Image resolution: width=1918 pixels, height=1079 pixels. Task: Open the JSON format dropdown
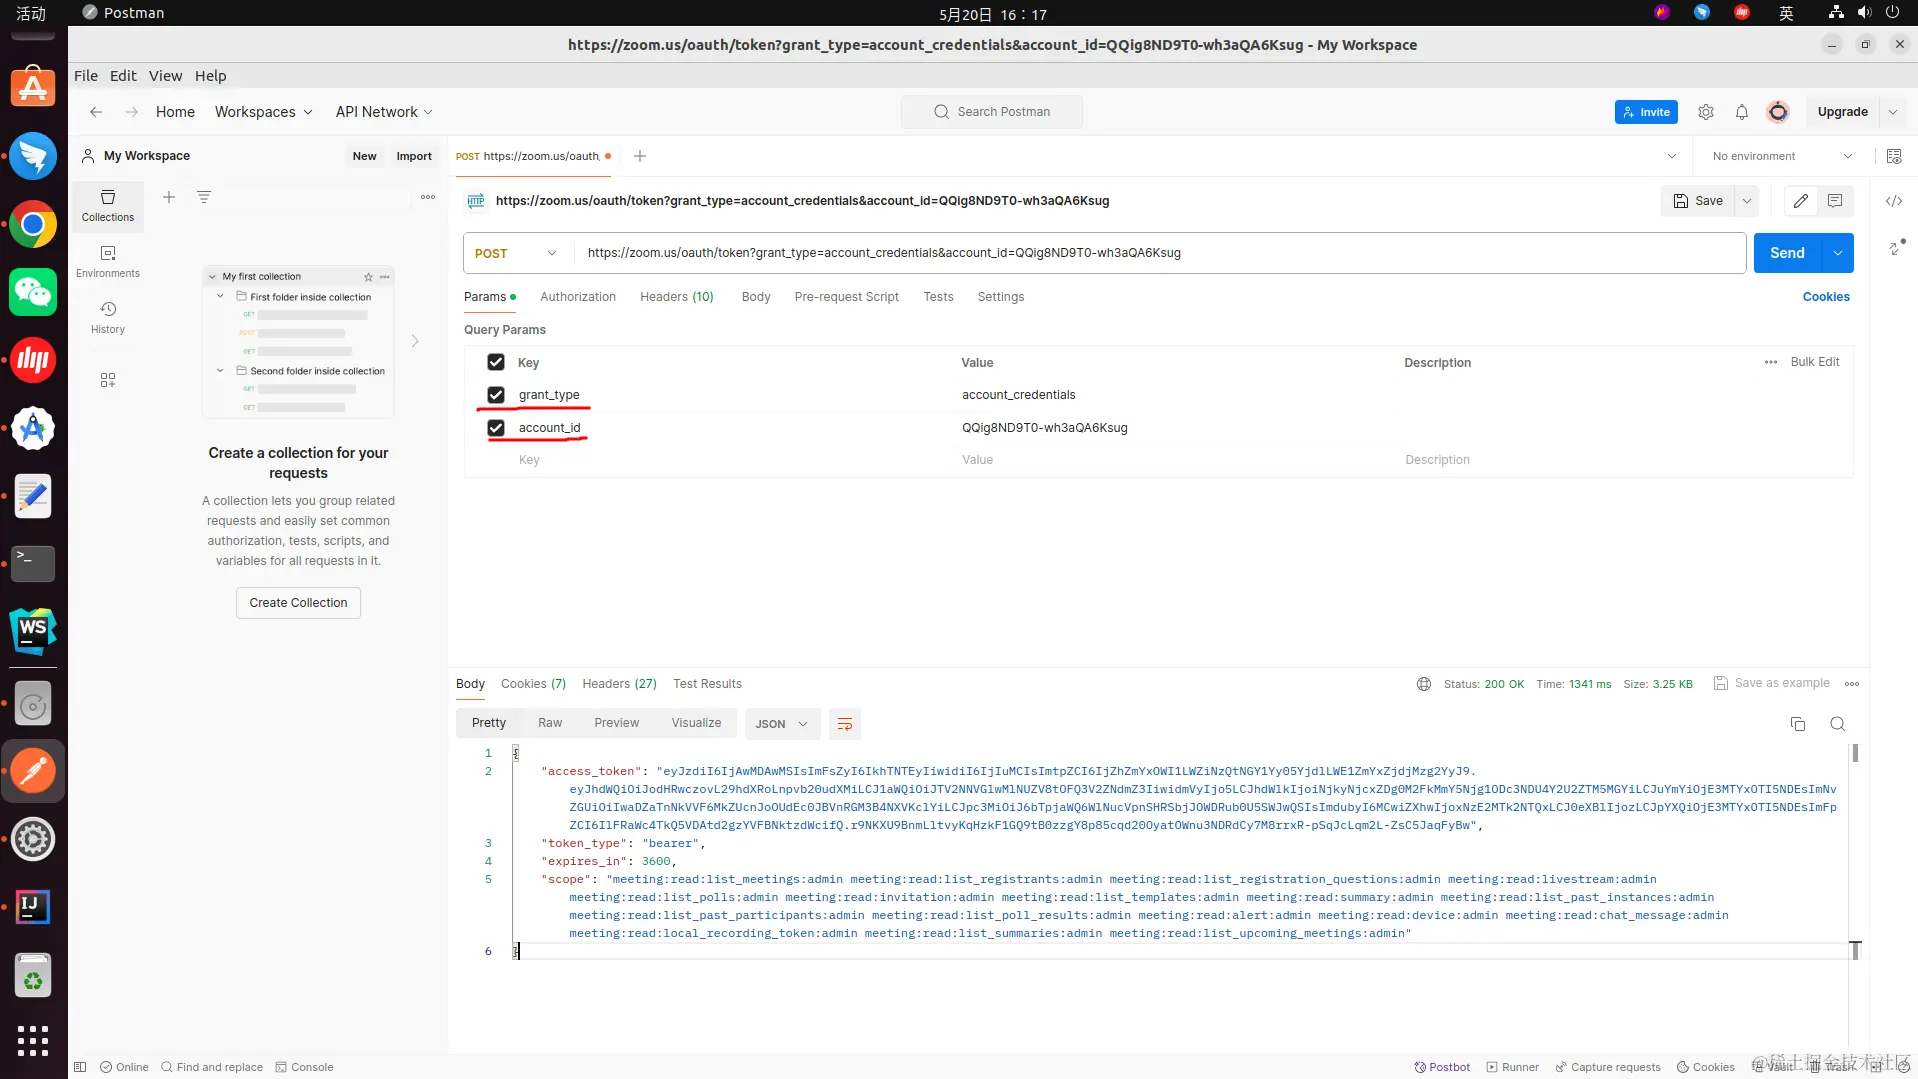782,724
